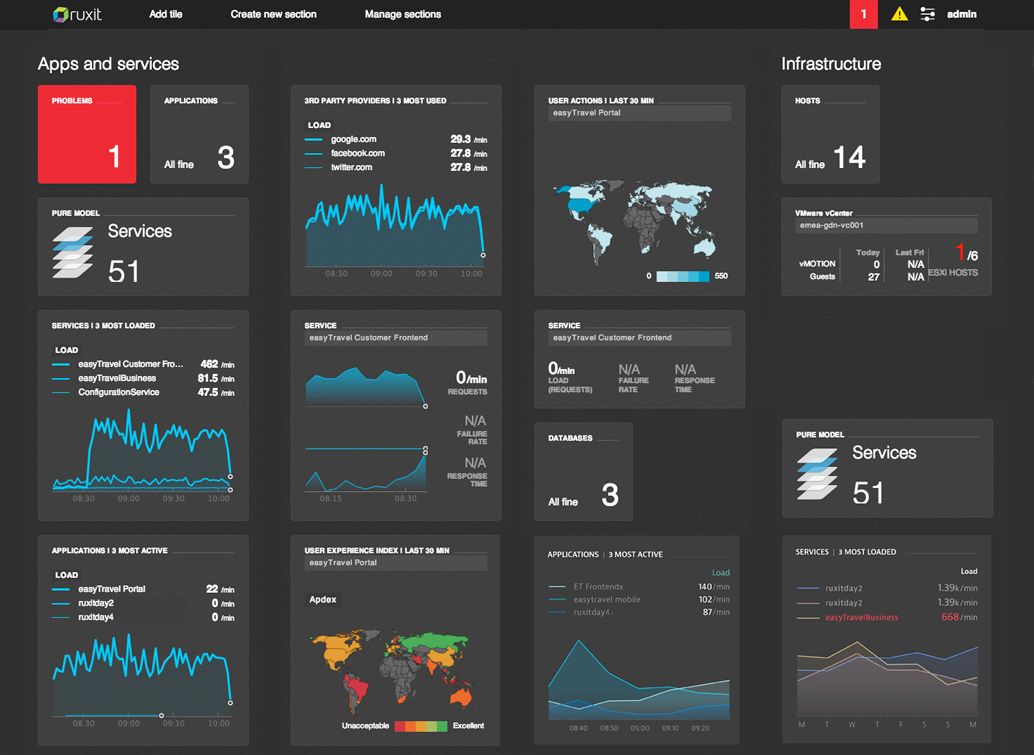This screenshot has height=755, width=1034.
Task: Click the vMOTION row label
Action: coord(817,264)
